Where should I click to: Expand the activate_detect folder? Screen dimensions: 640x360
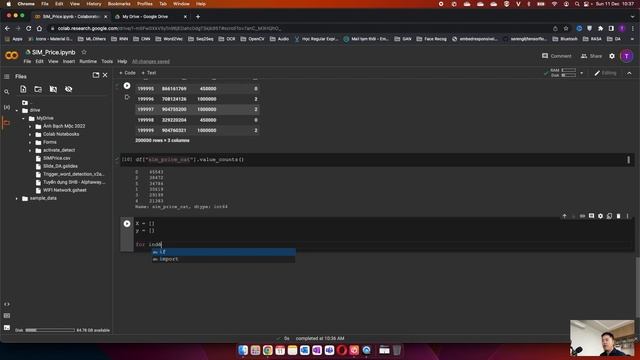pos(30,150)
